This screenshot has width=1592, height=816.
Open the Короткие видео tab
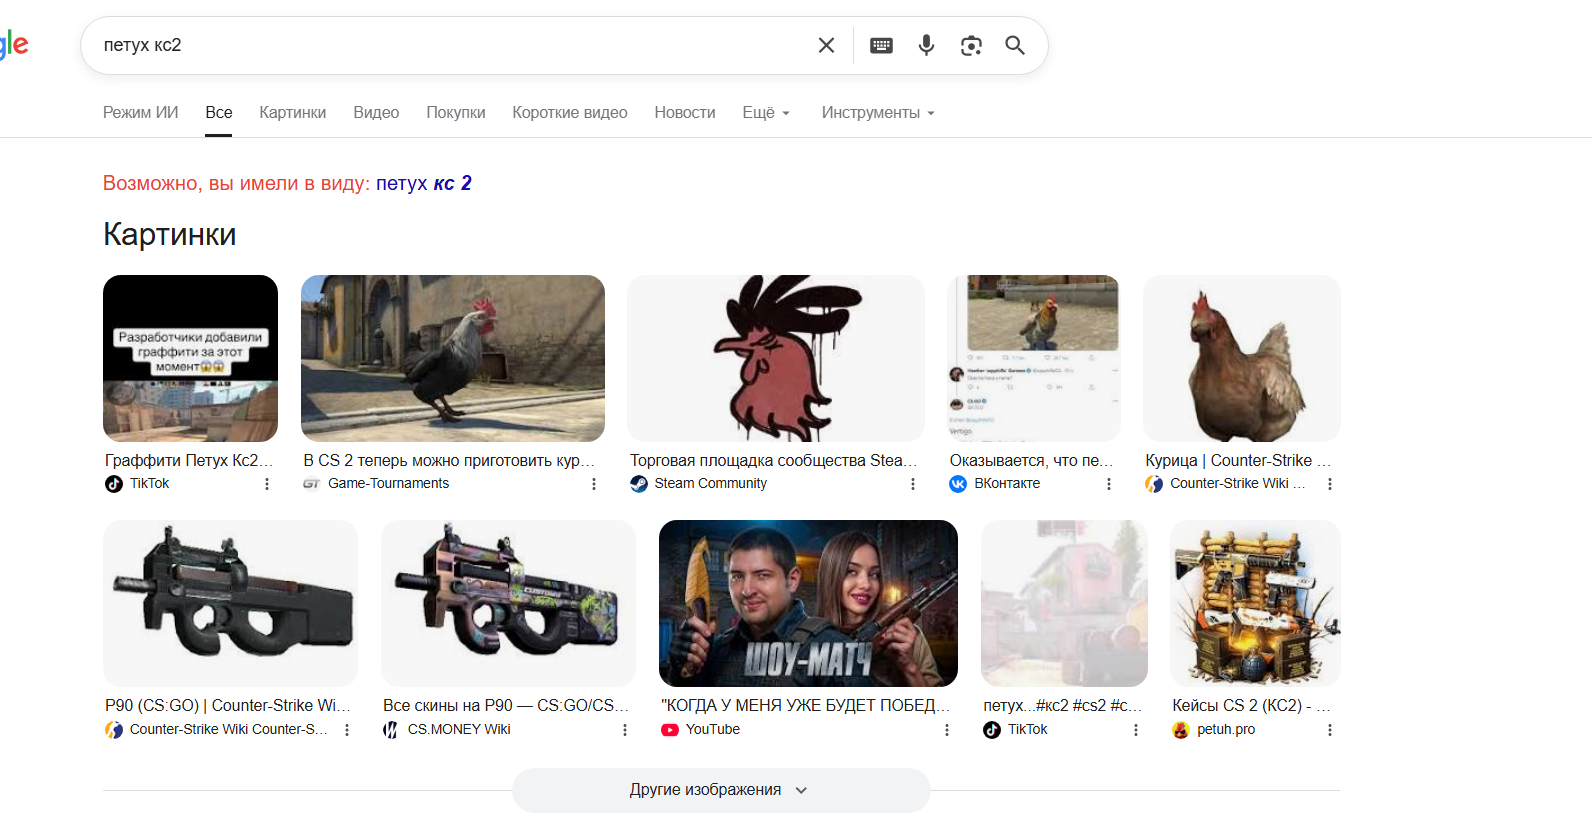[570, 113]
